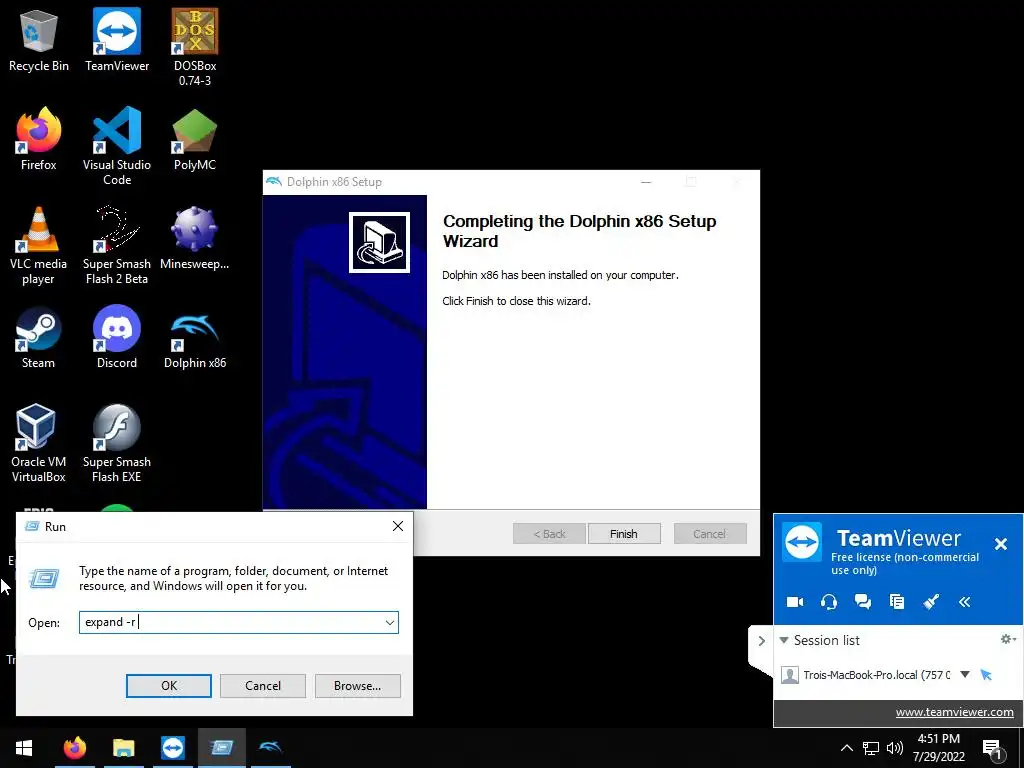Click the TeamViewer headset audio icon
1024x768 pixels.
tap(829, 602)
